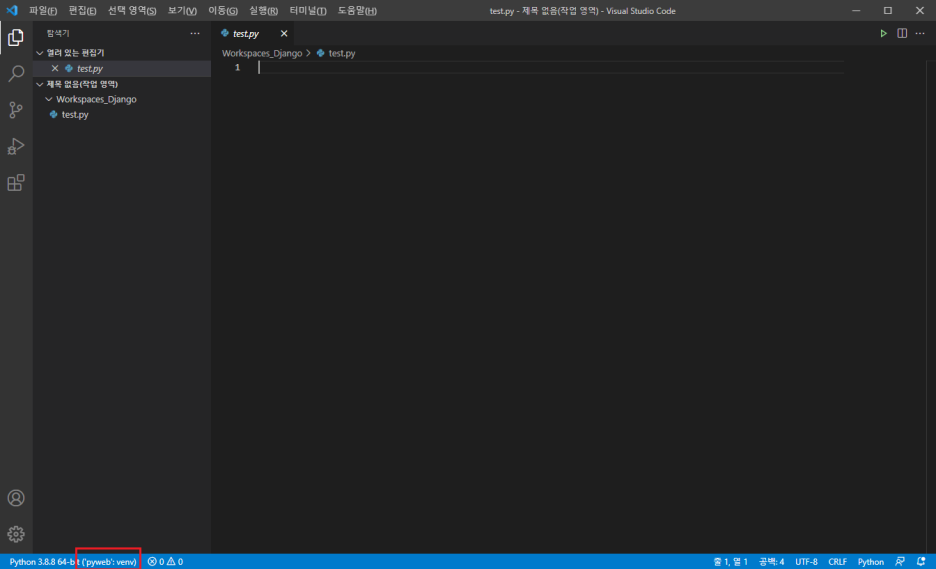Open the 파일(F) menu
This screenshot has height=569, width=936.
(43, 11)
